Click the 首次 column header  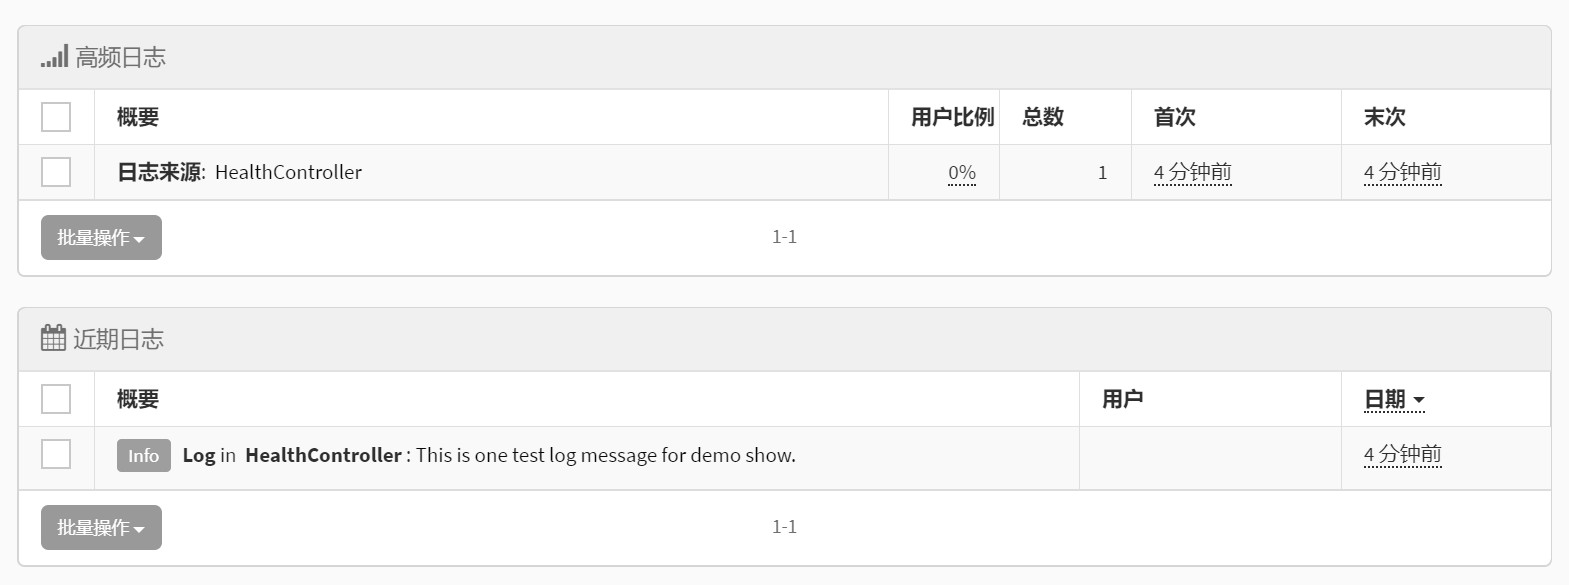[x=1174, y=117]
